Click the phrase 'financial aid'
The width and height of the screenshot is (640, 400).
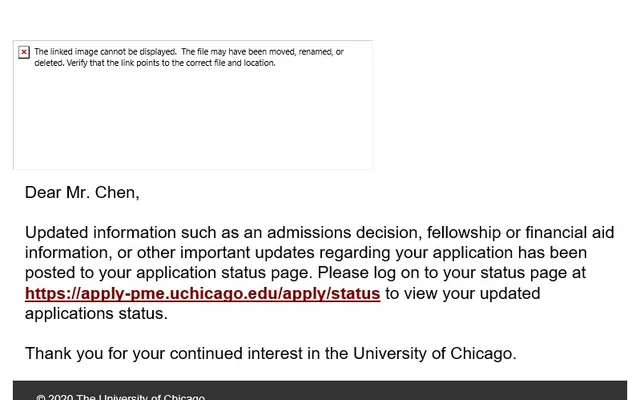tap(569, 232)
